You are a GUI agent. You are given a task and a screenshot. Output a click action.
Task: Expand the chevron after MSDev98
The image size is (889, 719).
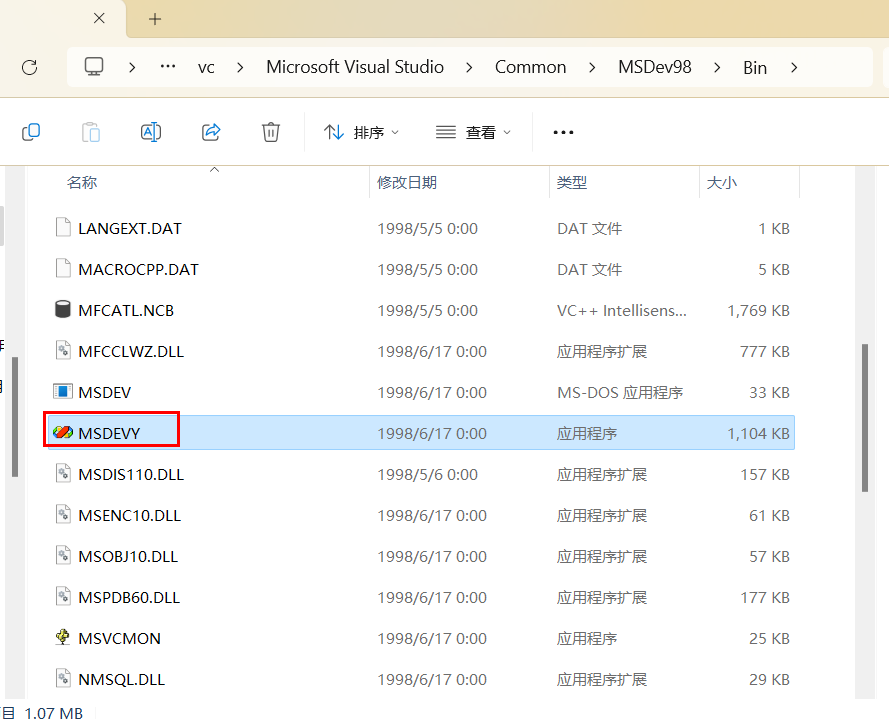click(x=717, y=67)
